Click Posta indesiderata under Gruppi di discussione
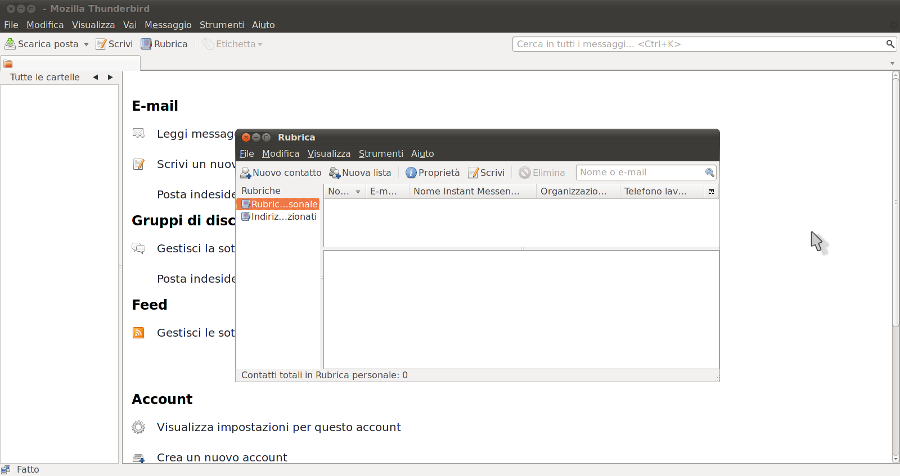The image size is (900, 476). pyautogui.click(x=196, y=278)
